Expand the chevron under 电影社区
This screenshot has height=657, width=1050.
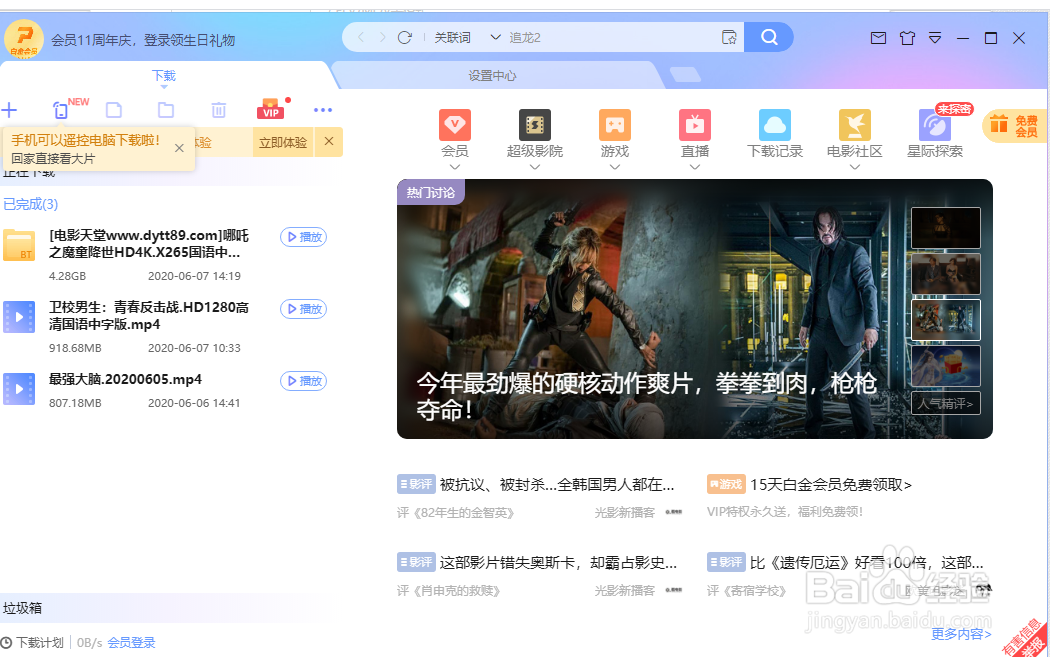click(x=854, y=167)
